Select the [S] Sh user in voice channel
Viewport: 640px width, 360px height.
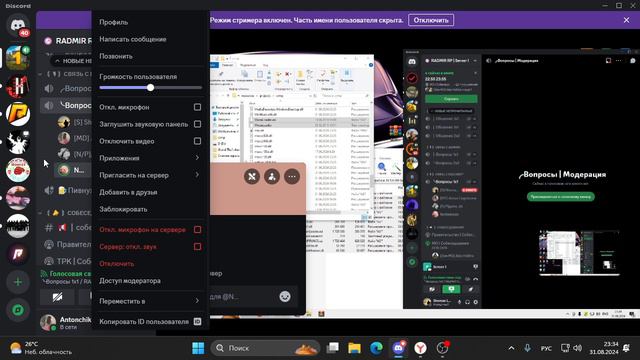pos(73,122)
